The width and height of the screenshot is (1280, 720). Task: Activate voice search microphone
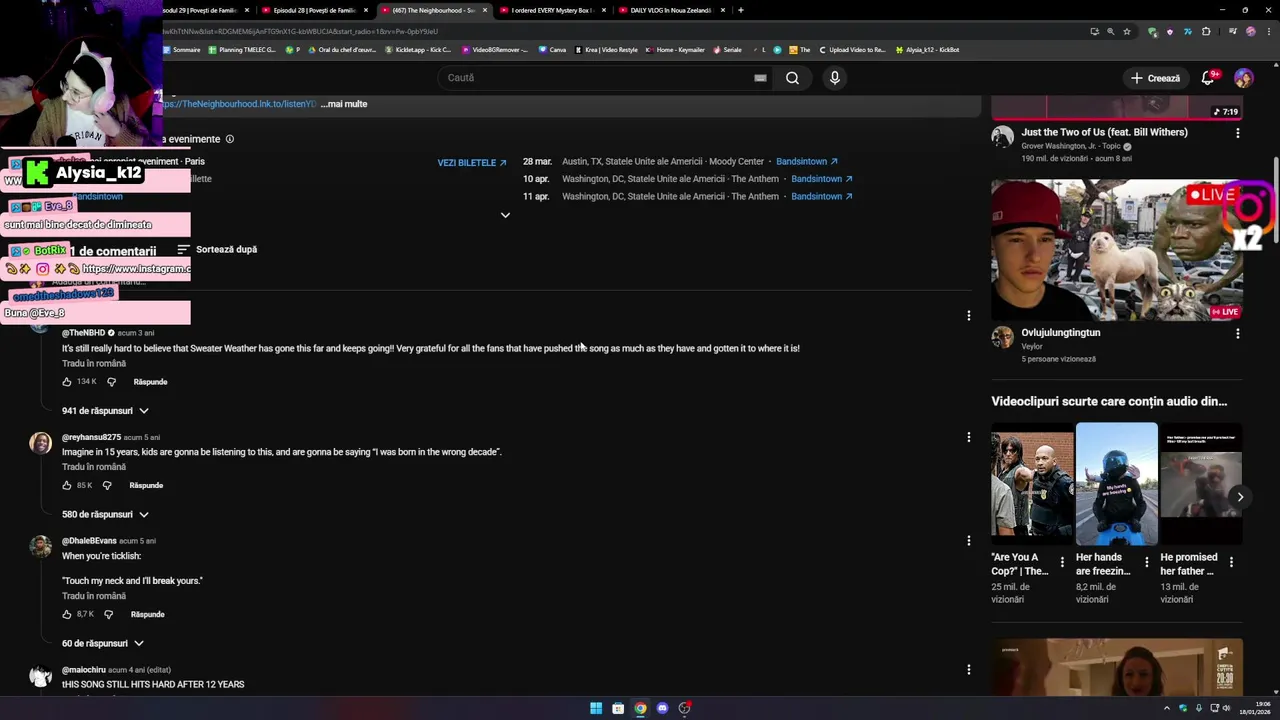835,78
